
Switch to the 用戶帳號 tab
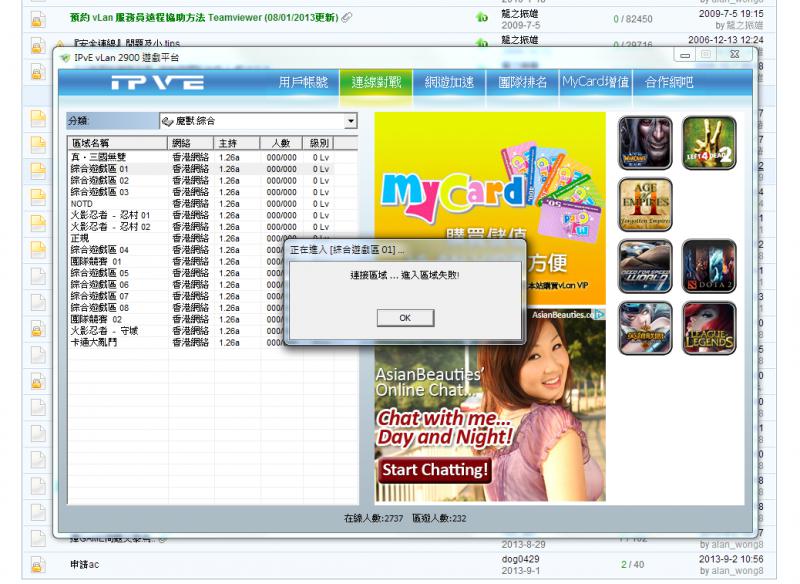click(x=302, y=84)
